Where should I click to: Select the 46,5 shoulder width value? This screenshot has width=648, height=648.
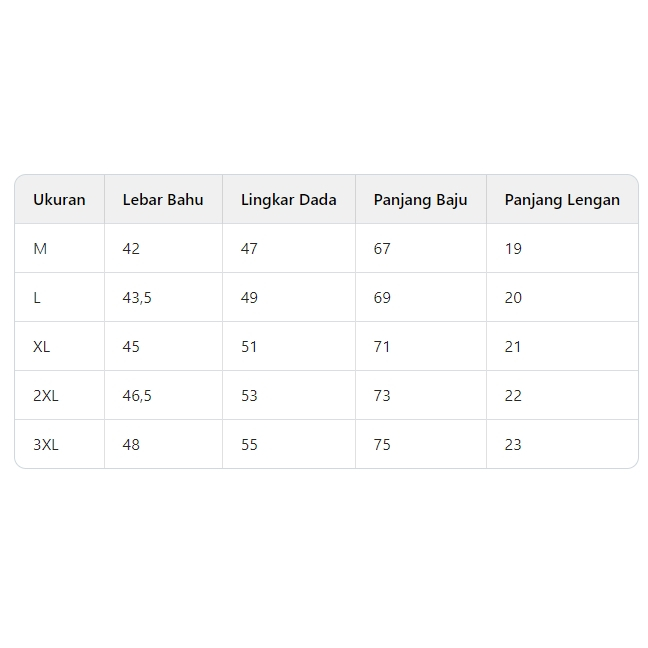137,395
